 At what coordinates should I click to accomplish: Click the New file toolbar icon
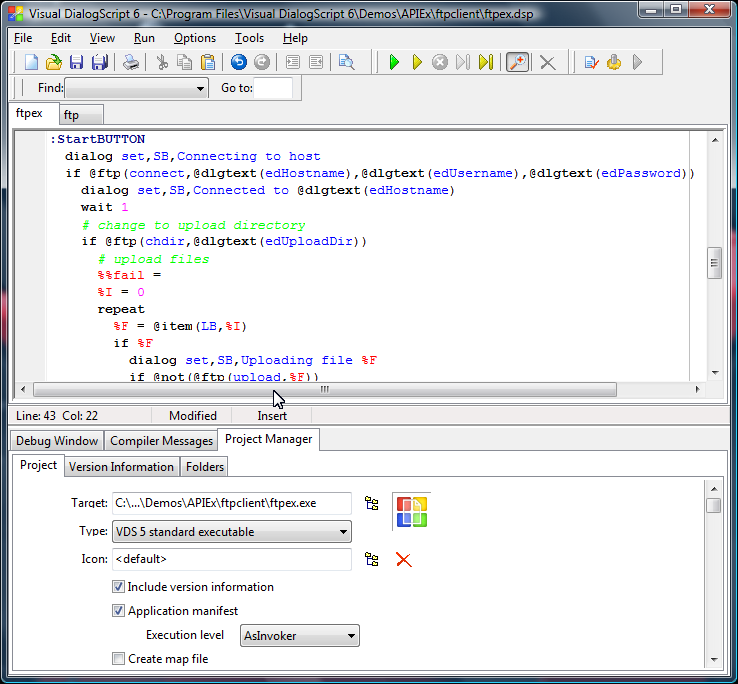point(32,63)
